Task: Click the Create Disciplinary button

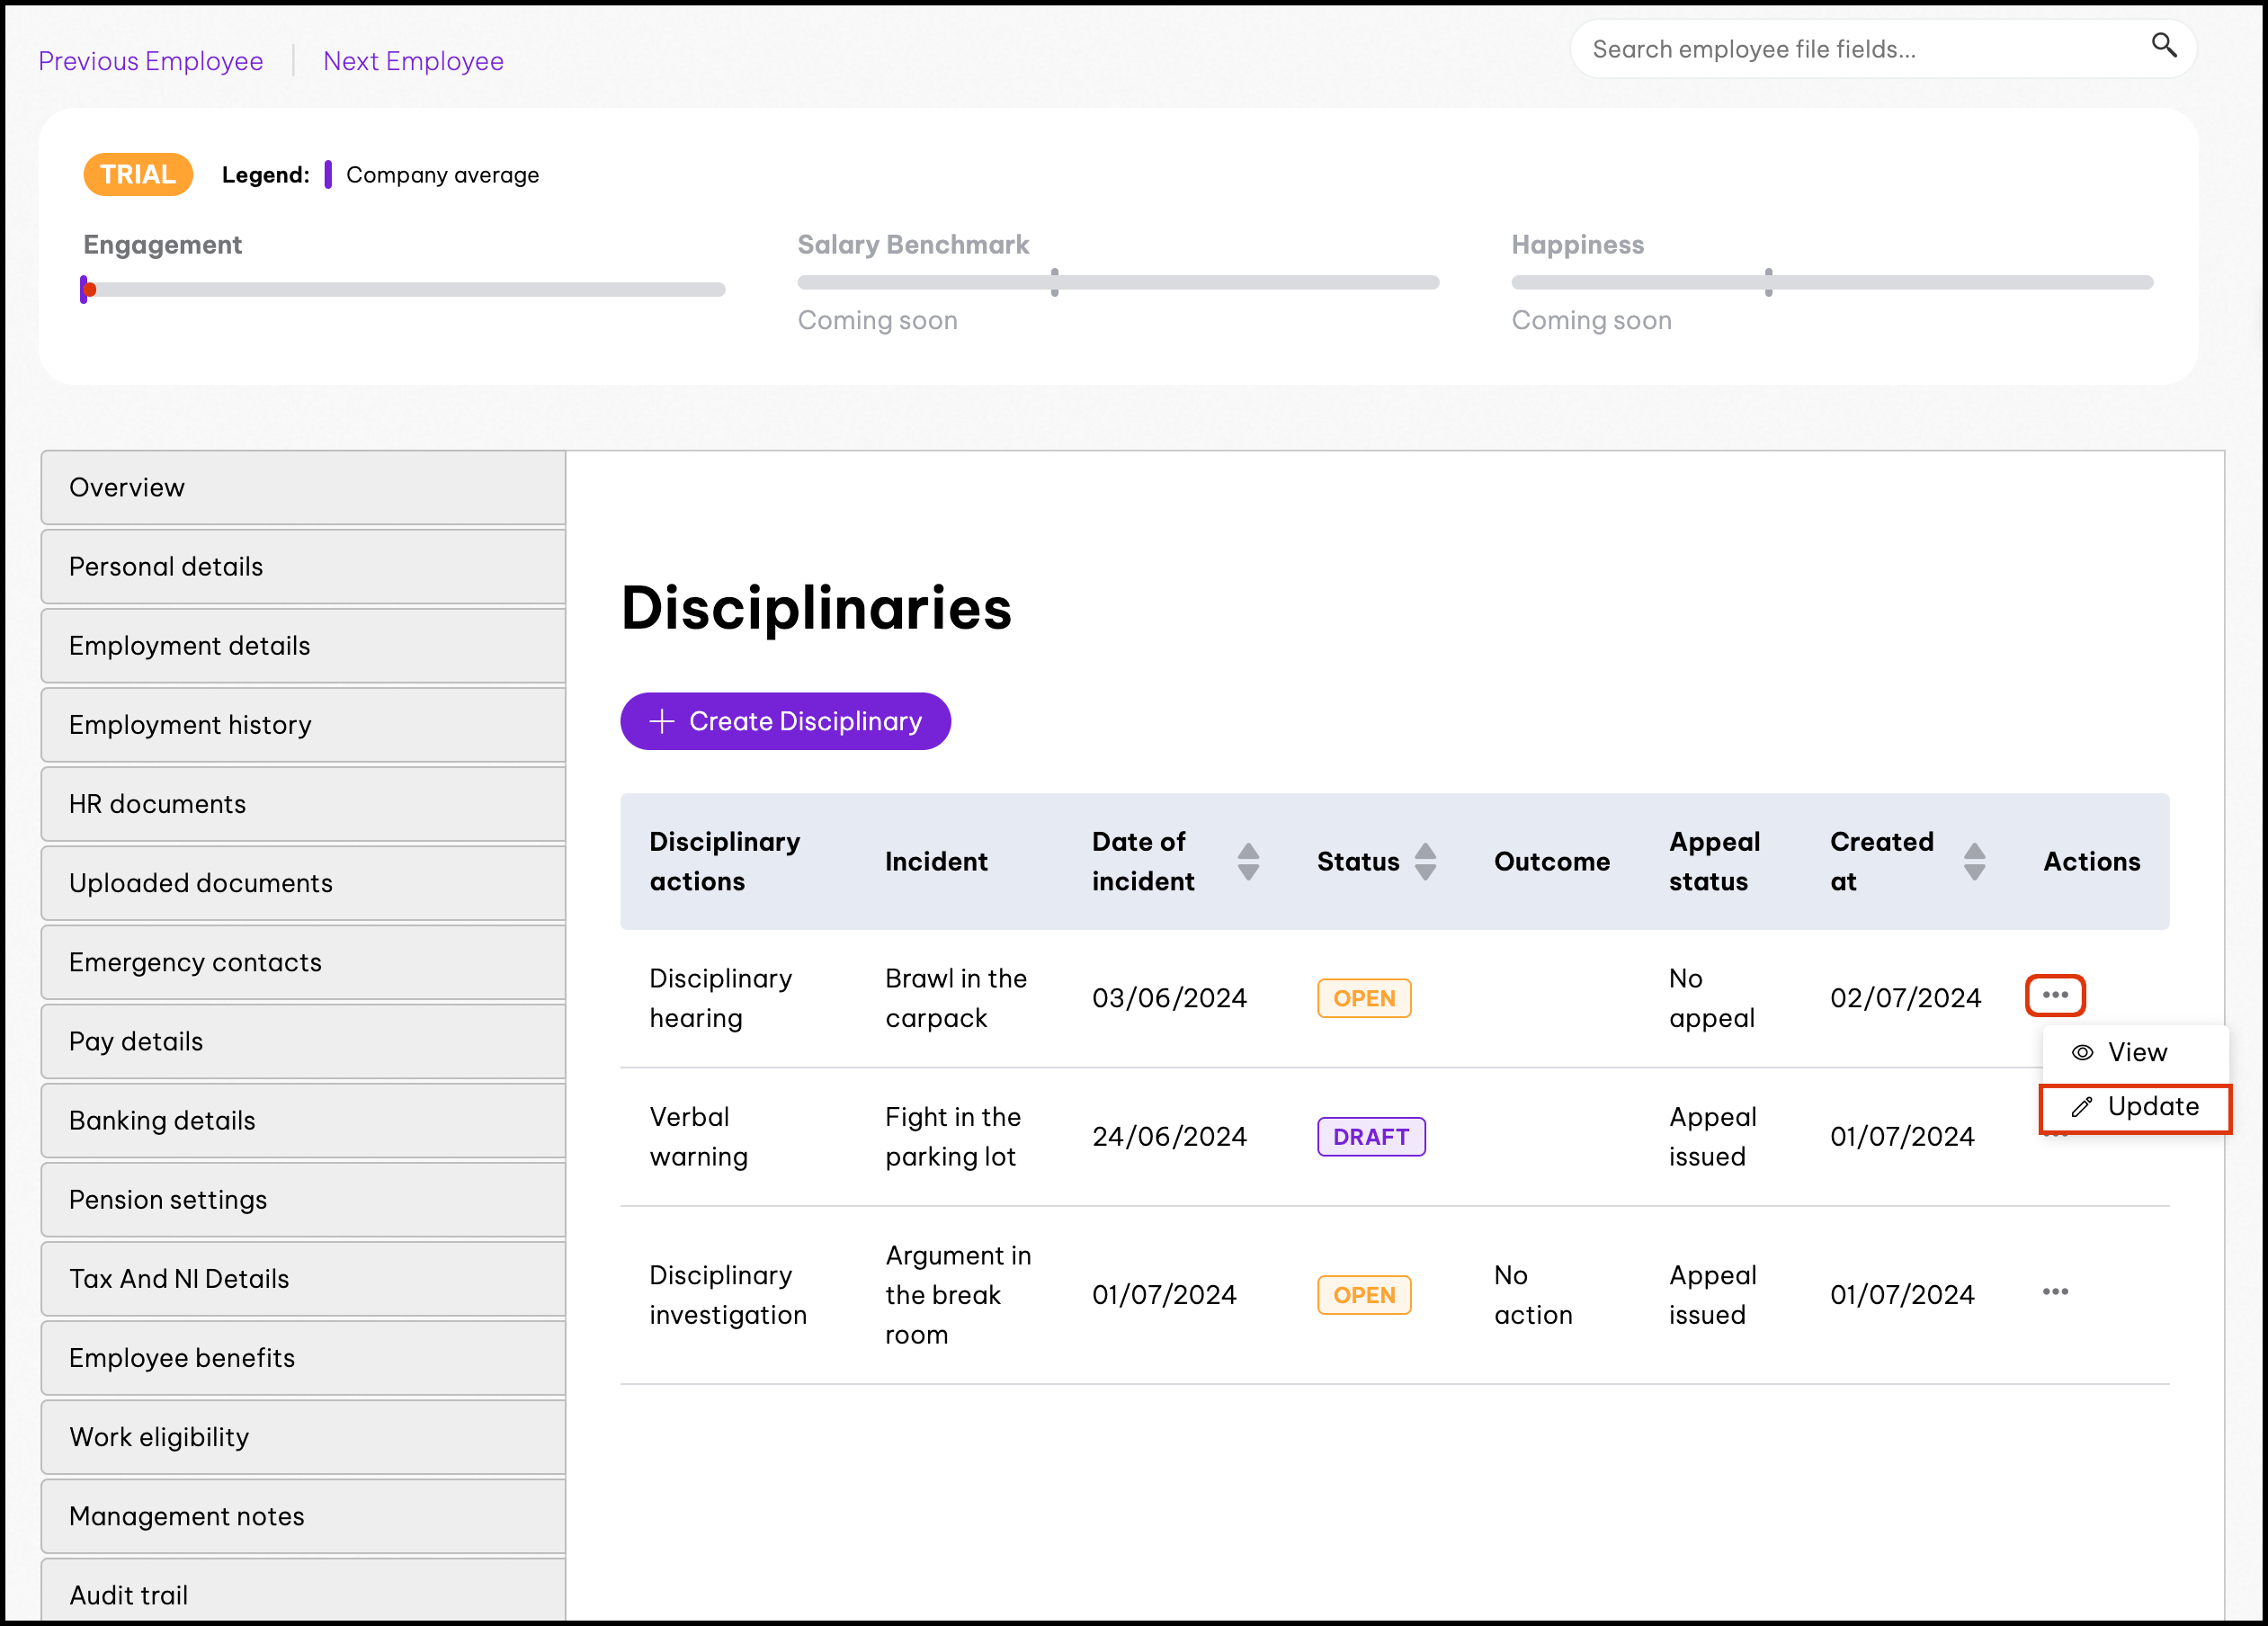Action: 785,721
